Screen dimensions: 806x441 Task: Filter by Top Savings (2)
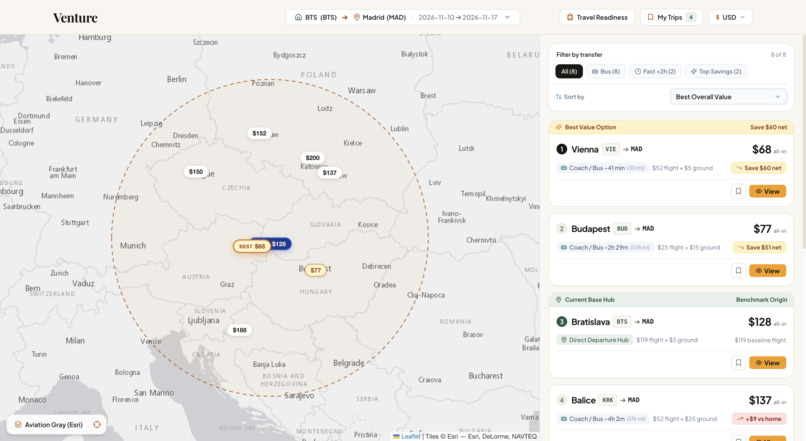click(x=716, y=71)
